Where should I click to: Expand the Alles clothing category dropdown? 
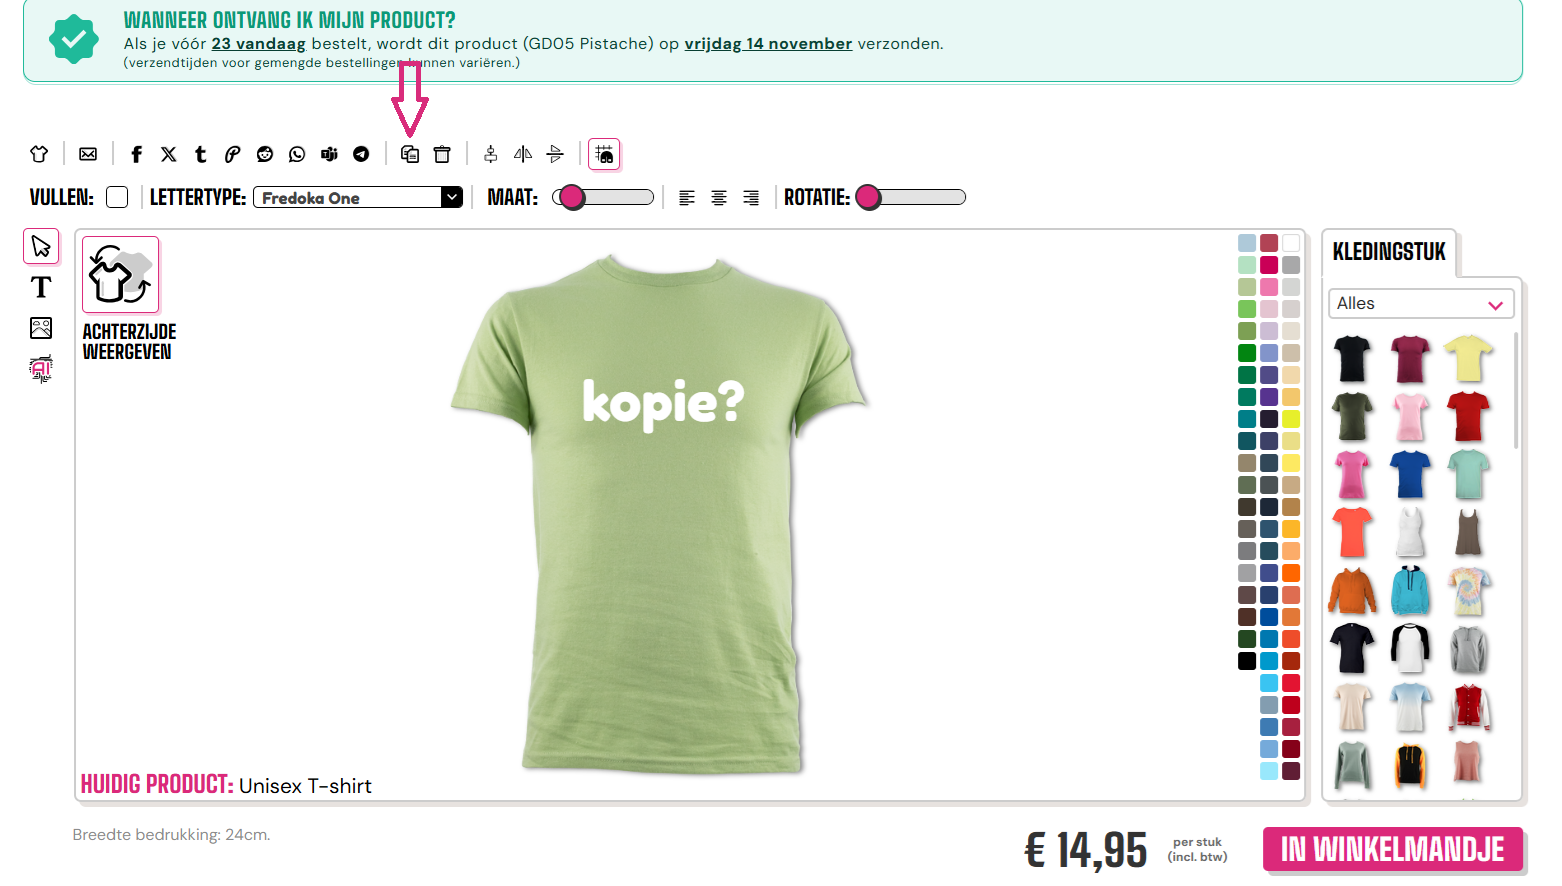pyautogui.click(x=1420, y=303)
